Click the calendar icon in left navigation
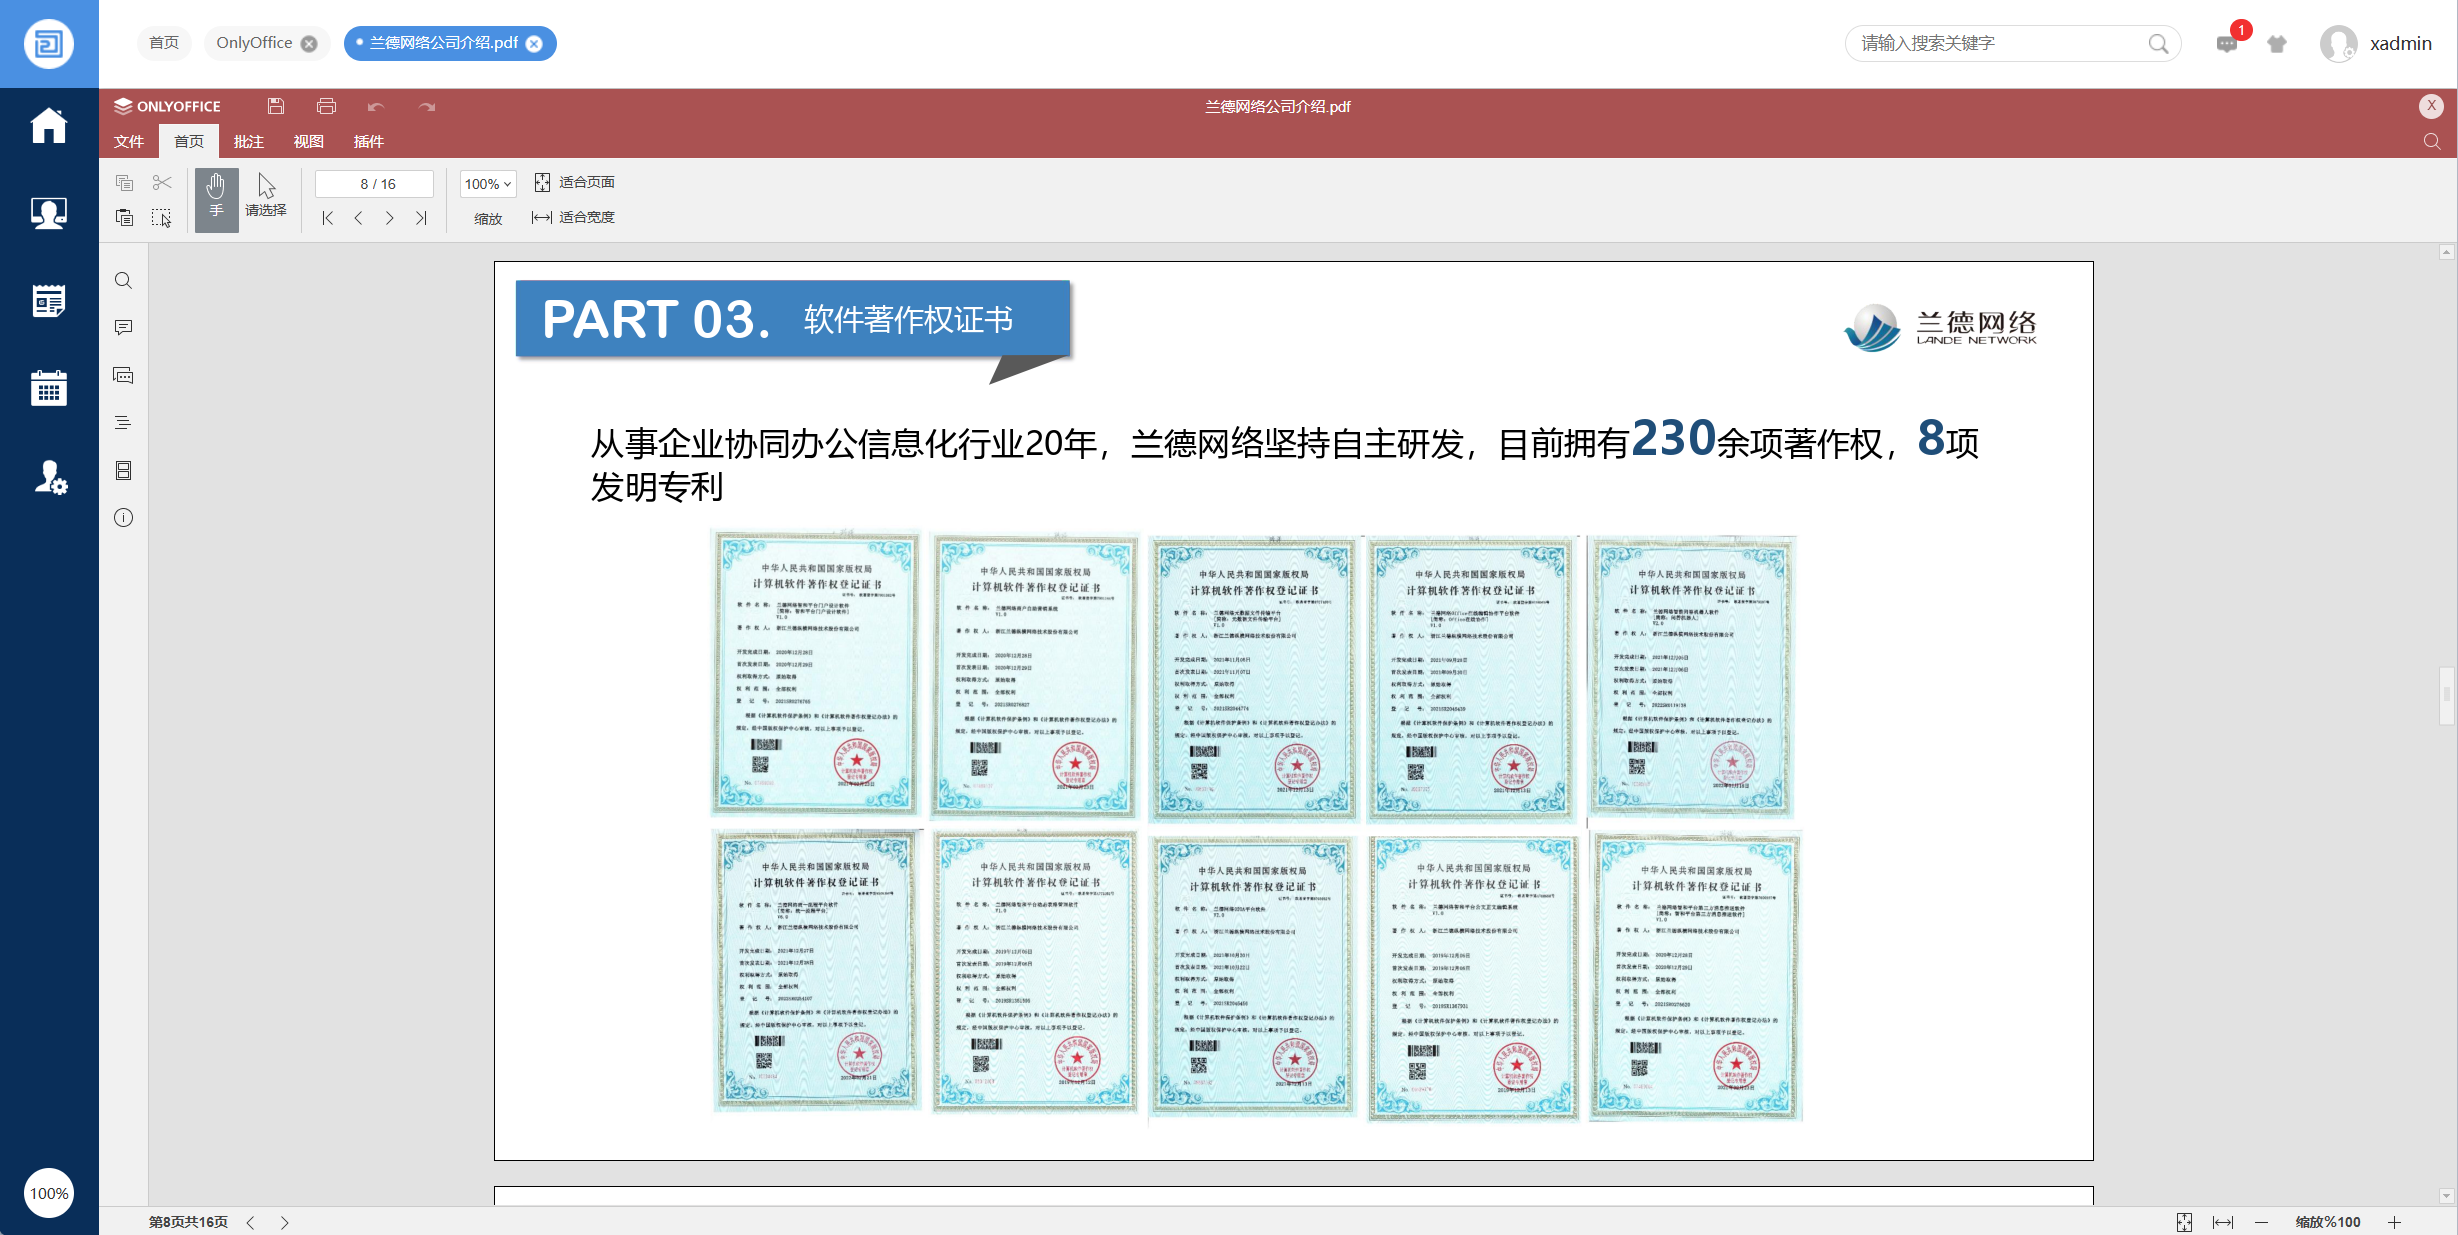The image size is (2458, 1235). pos(48,388)
